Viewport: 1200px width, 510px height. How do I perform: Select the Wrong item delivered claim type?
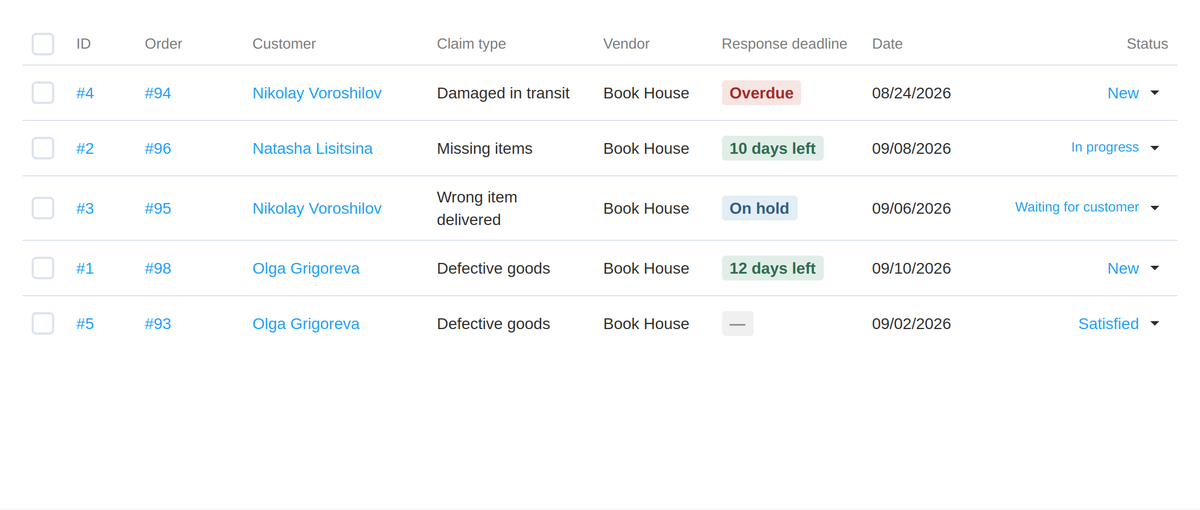pyautogui.click(x=477, y=208)
